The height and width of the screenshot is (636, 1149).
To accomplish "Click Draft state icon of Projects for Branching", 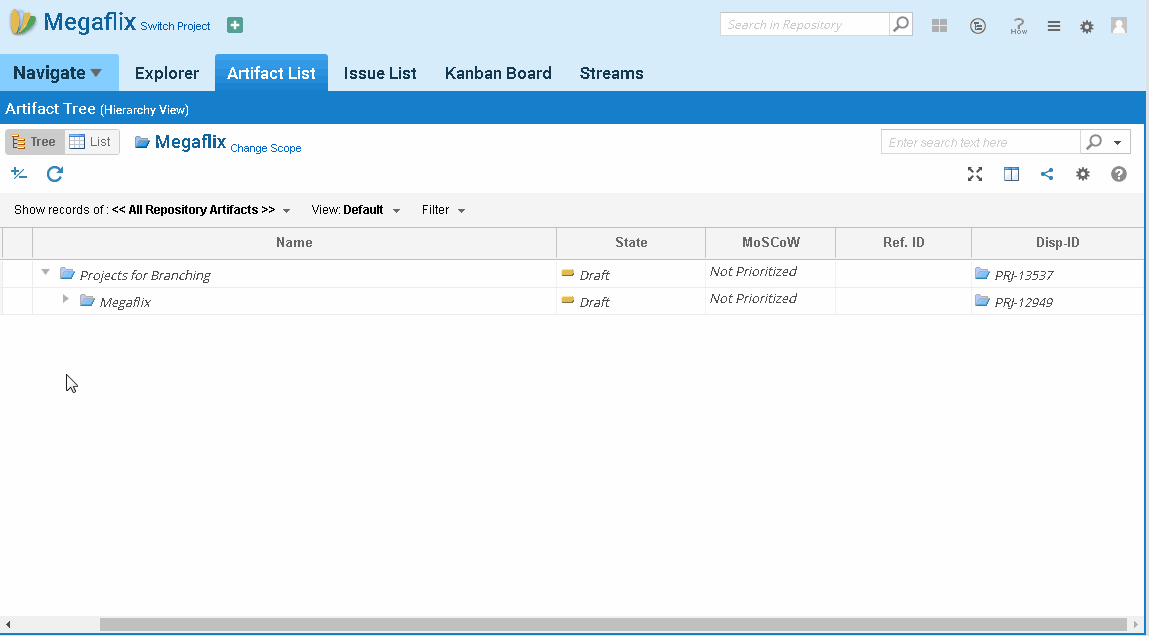I will point(567,273).
